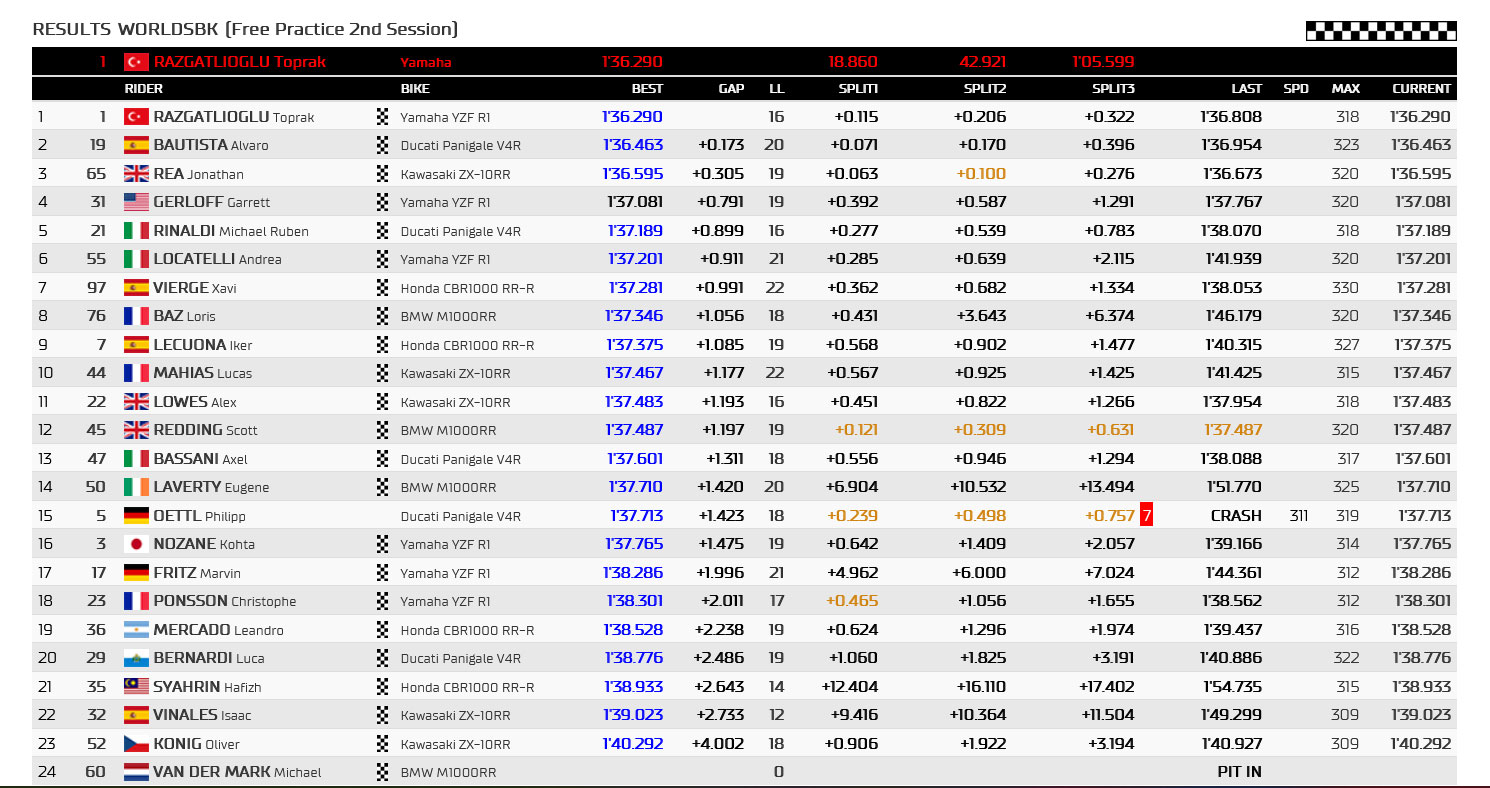The image size is (1490, 788).
Task: Click the Dutch flag beside VAN DER MARK
Action: pyautogui.click(x=136, y=772)
